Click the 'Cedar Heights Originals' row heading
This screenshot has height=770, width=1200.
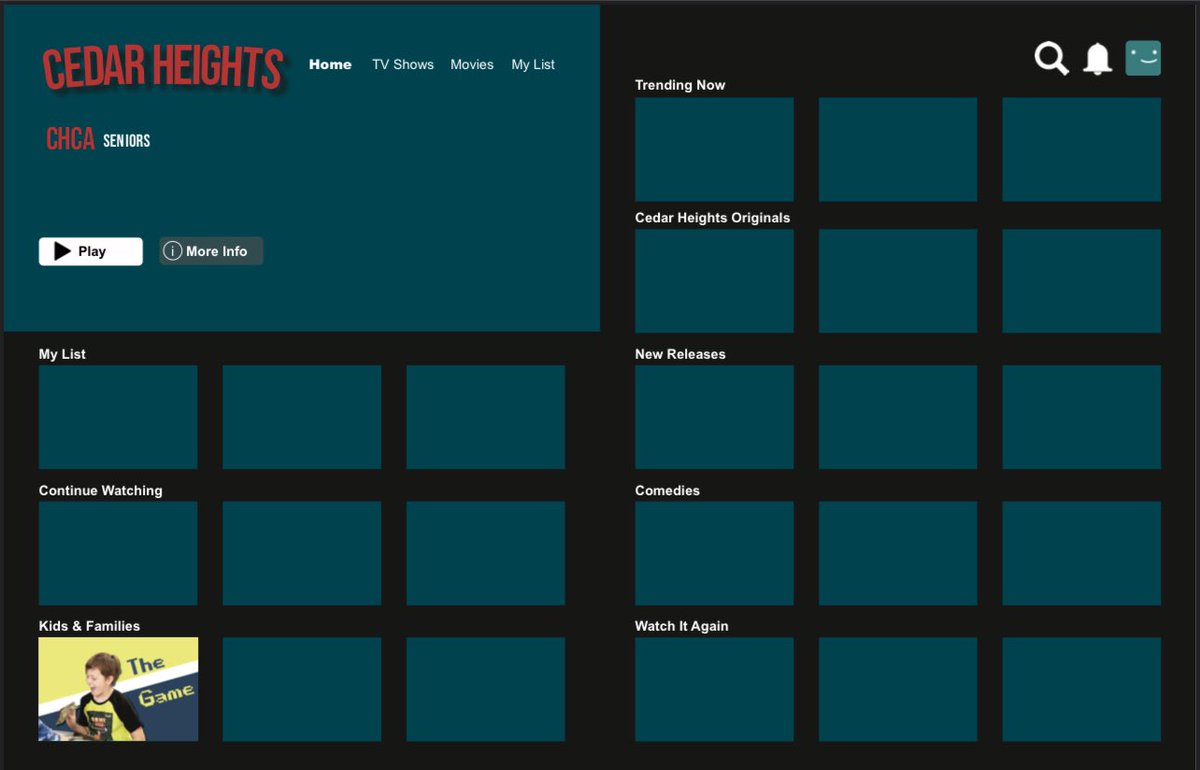tap(712, 218)
